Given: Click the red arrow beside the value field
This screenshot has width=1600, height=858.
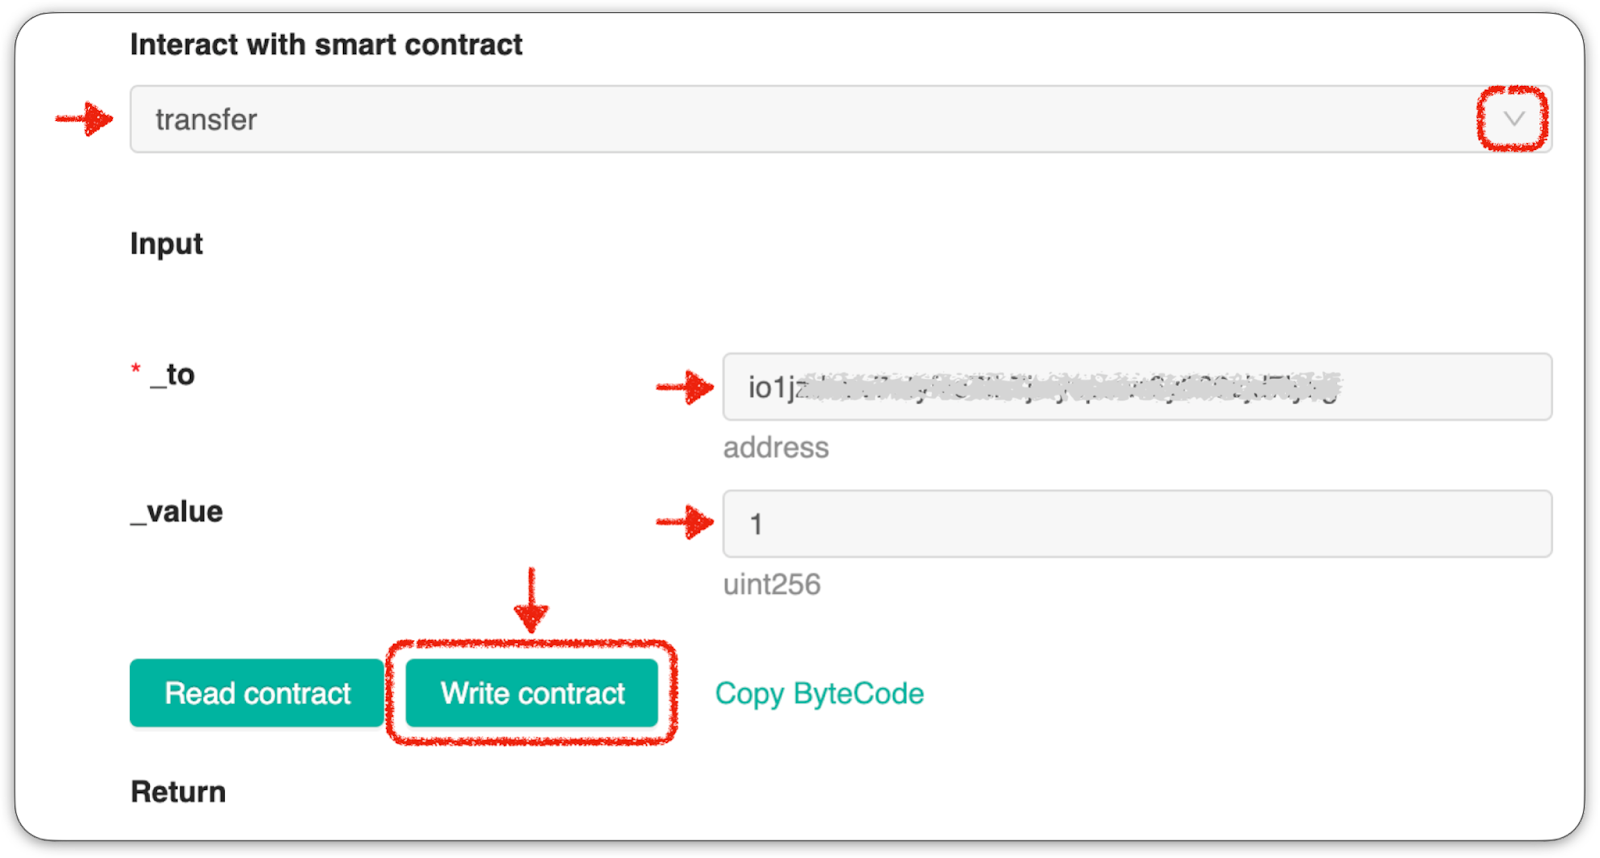Looking at the screenshot, I should pos(685,521).
